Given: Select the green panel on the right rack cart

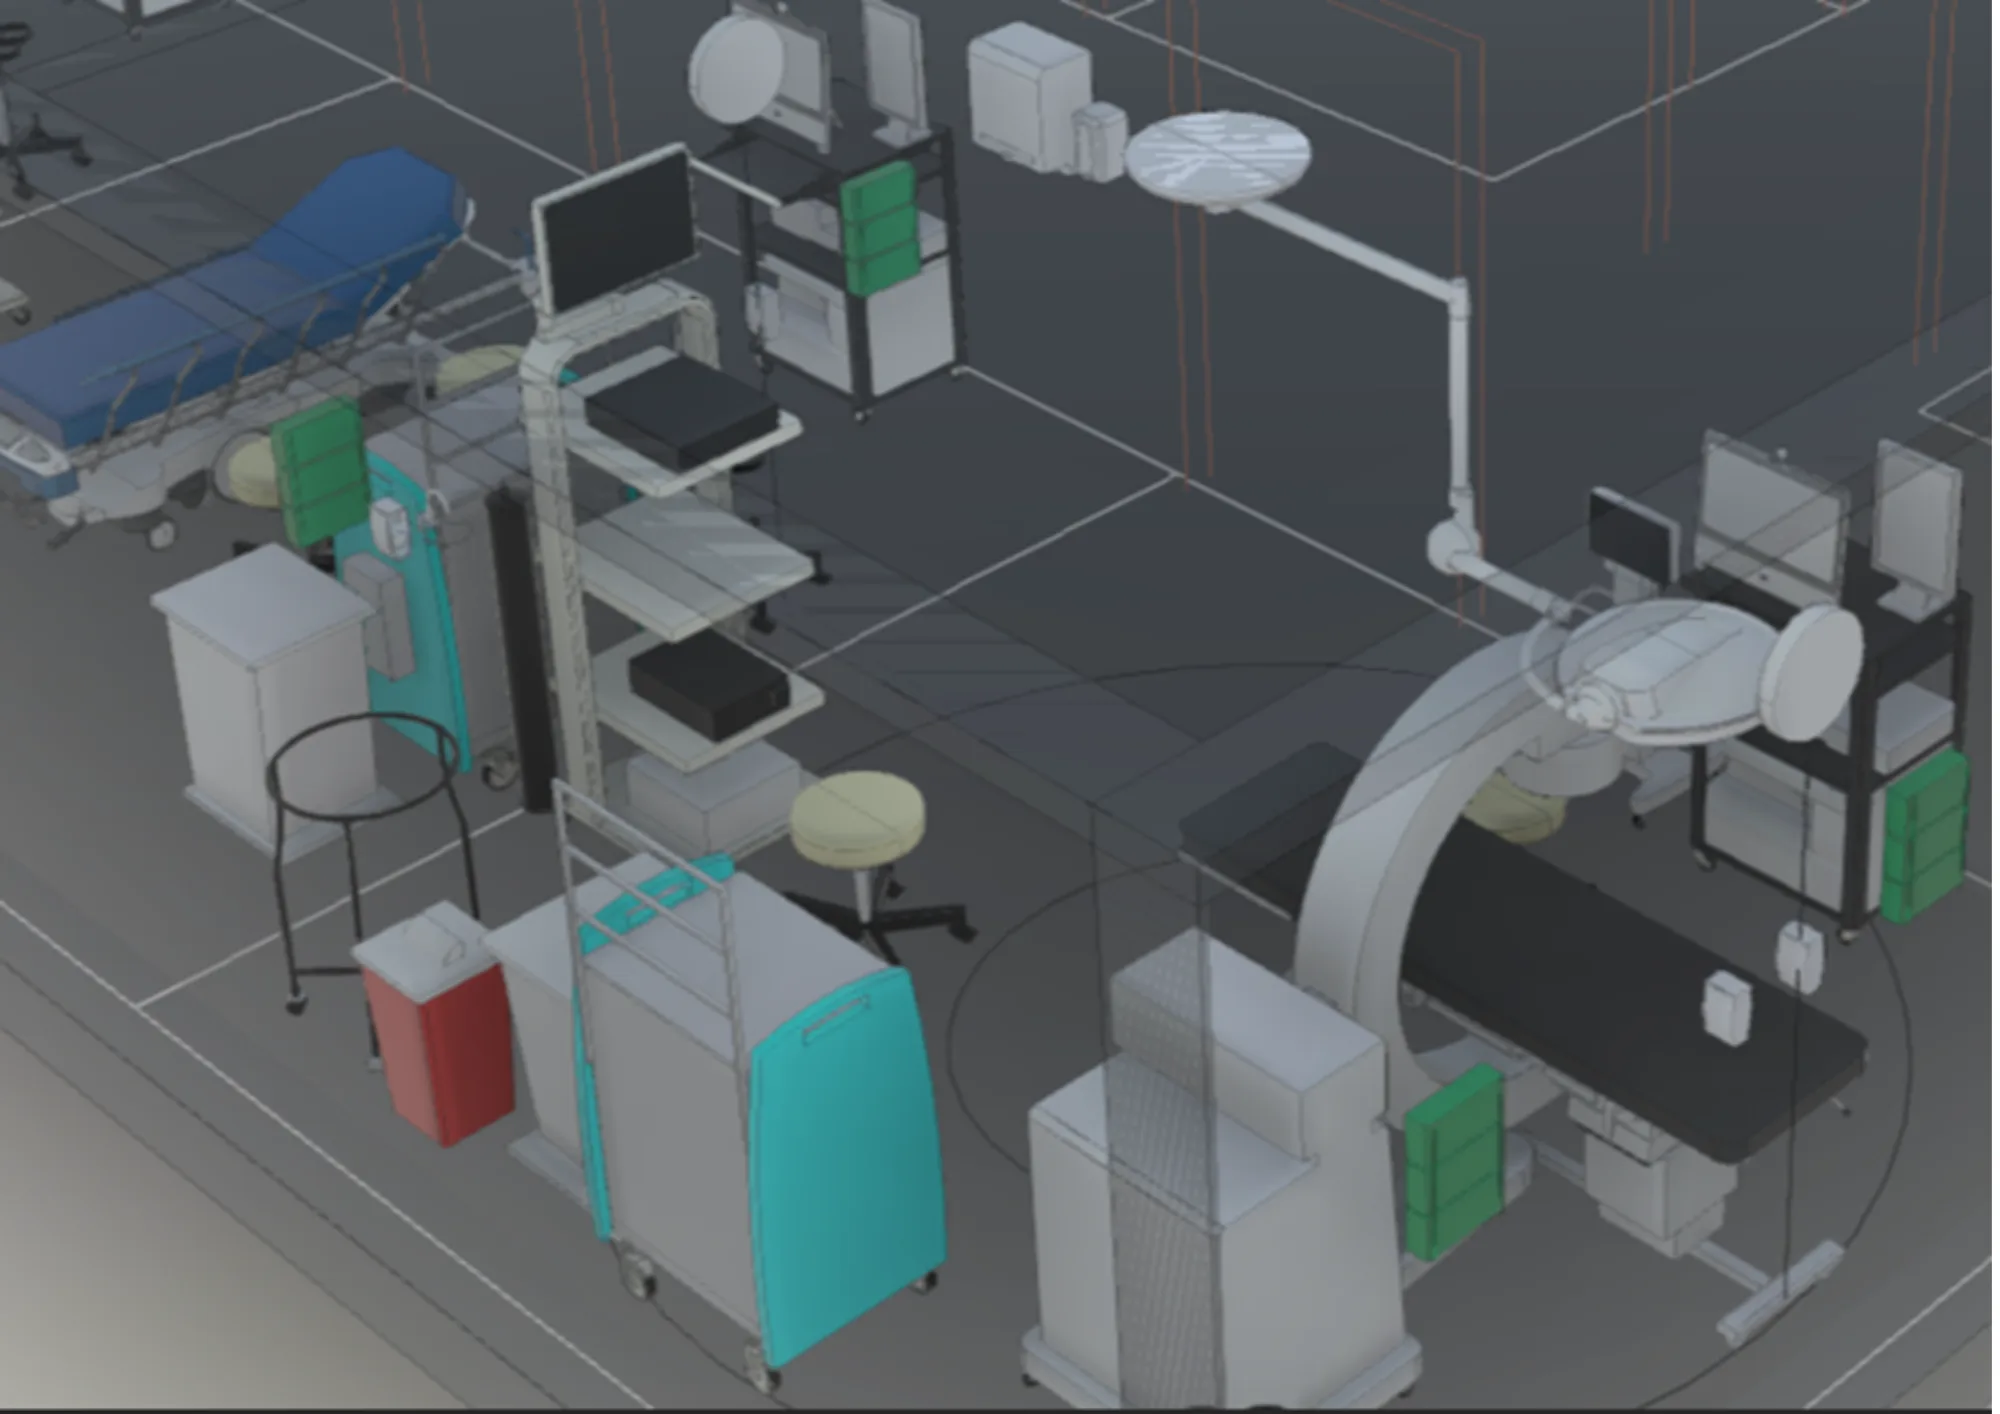Looking at the screenshot, I should (1922, 835).
